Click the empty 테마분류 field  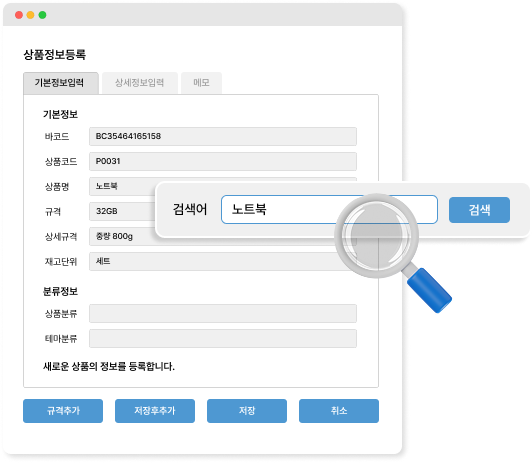coord(223,339)
